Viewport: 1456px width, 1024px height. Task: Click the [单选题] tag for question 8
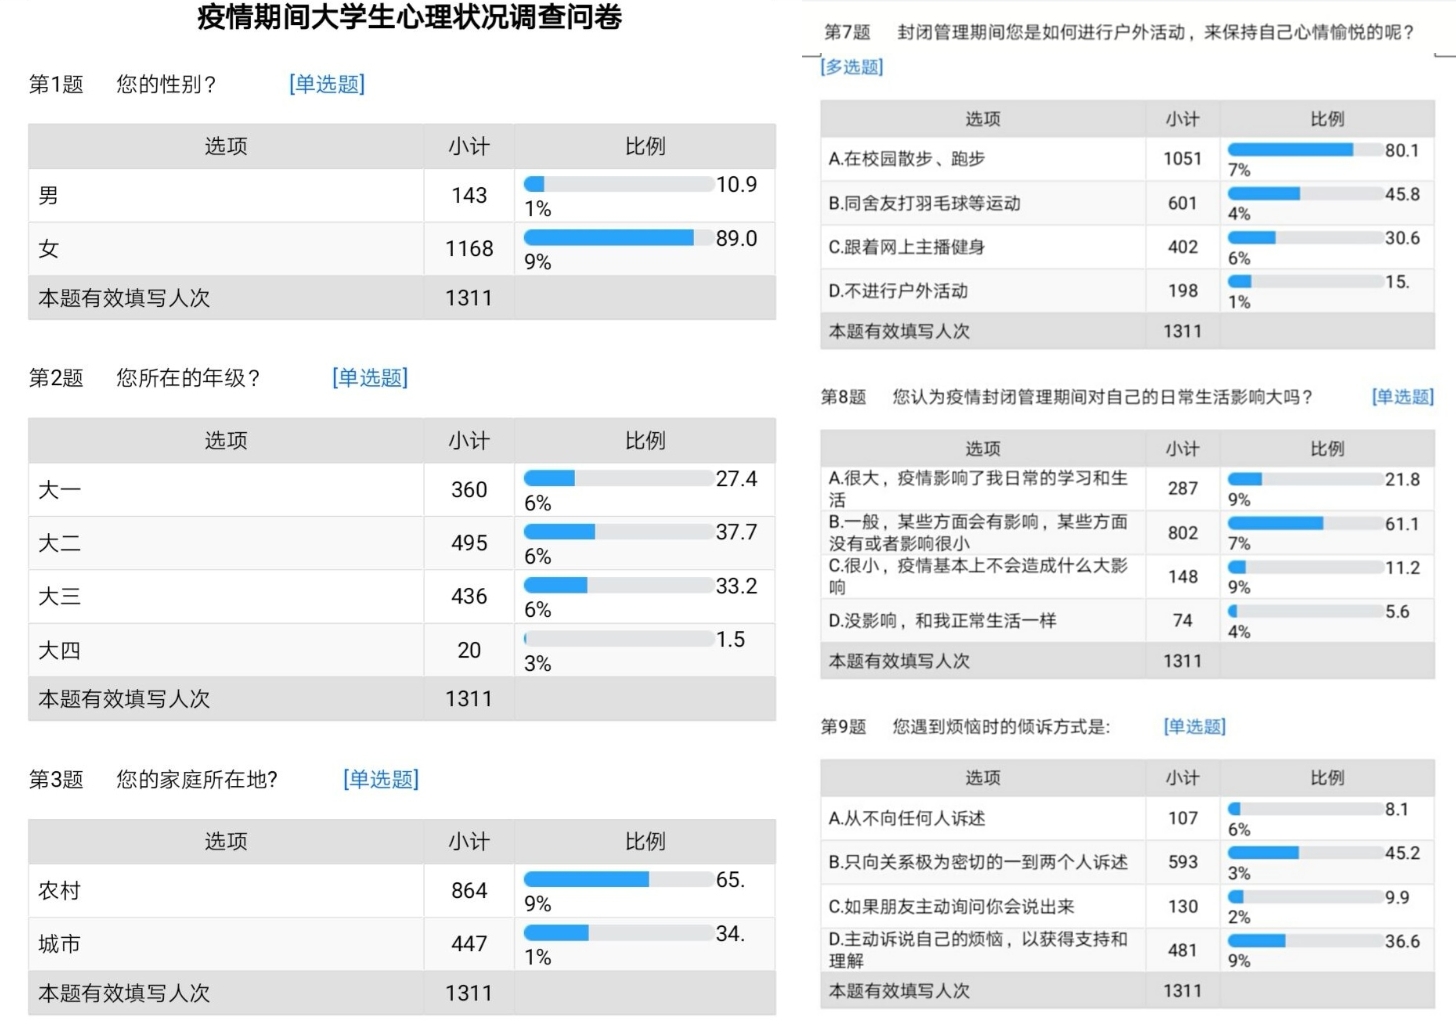pos(1402,397)
